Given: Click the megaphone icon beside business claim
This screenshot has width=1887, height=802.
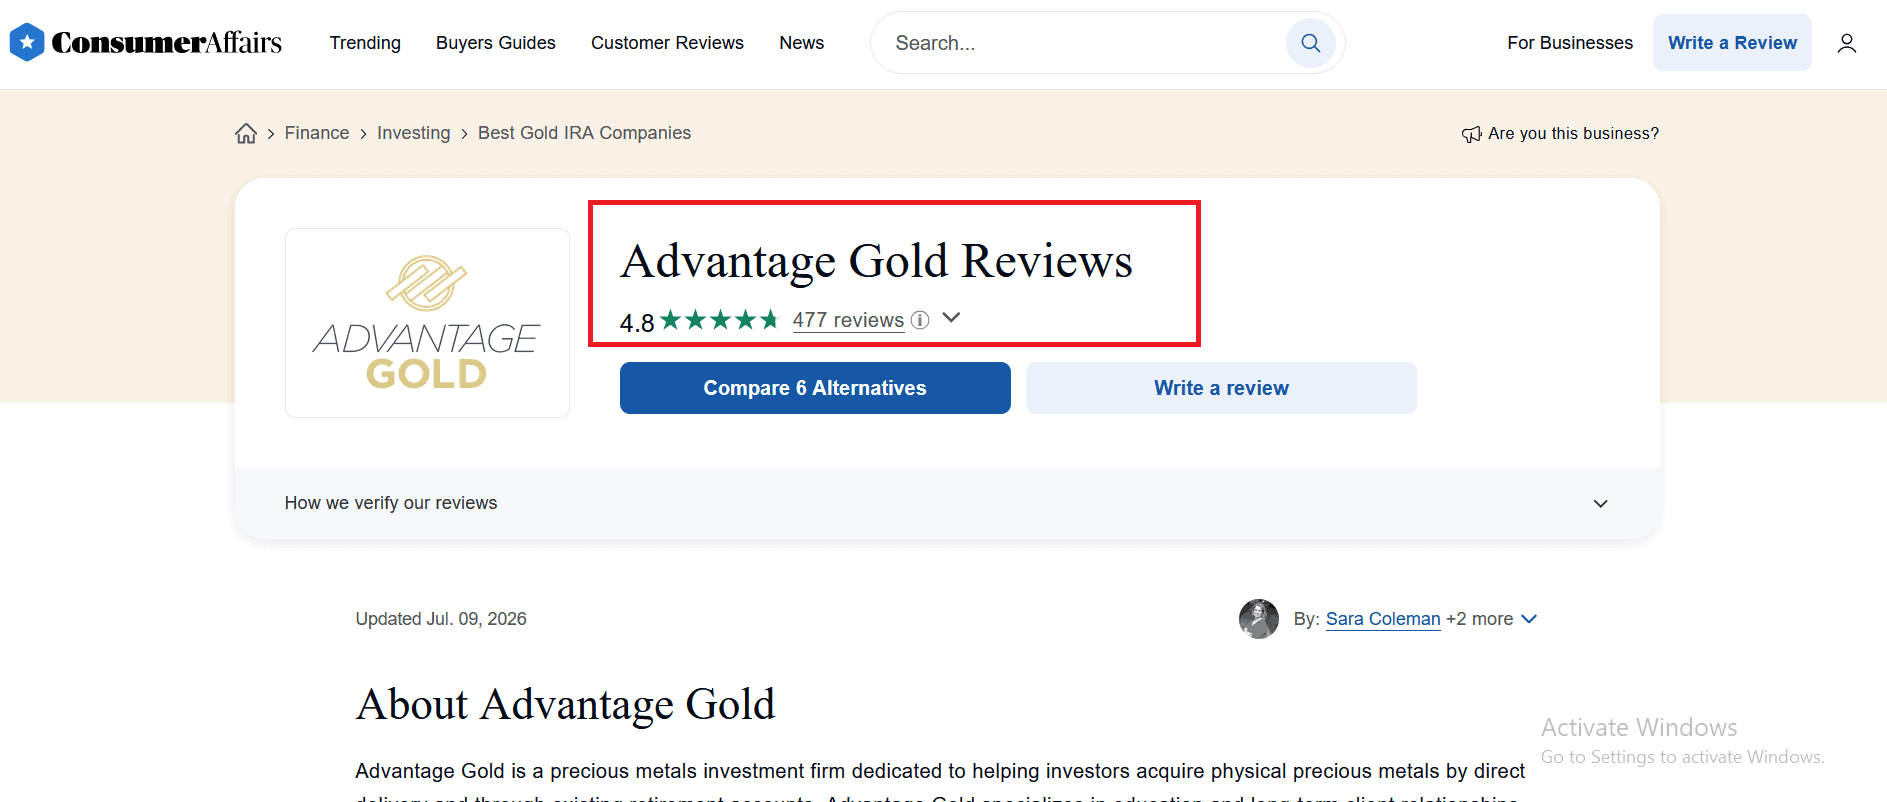Looking at the screenshot, I should [x=1471, y=134].
